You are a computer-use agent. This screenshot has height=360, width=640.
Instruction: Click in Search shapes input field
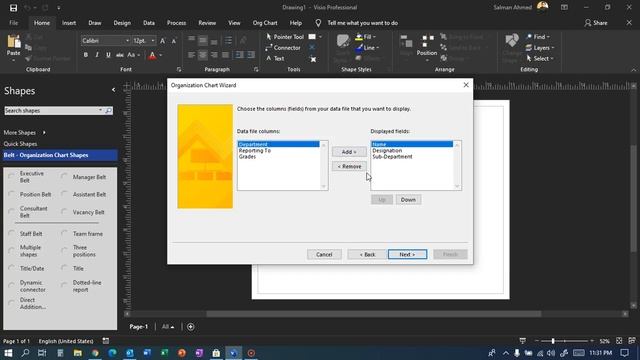point(51,111)
